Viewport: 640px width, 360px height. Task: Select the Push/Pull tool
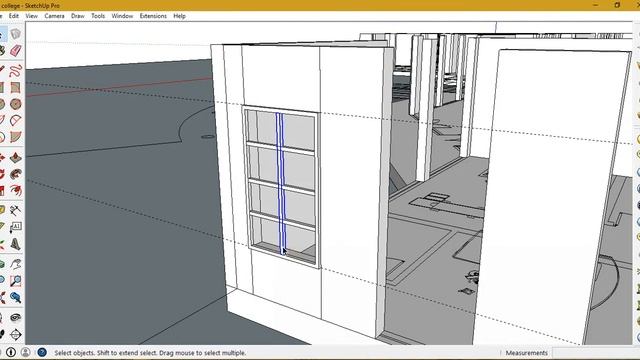point(16,157)
